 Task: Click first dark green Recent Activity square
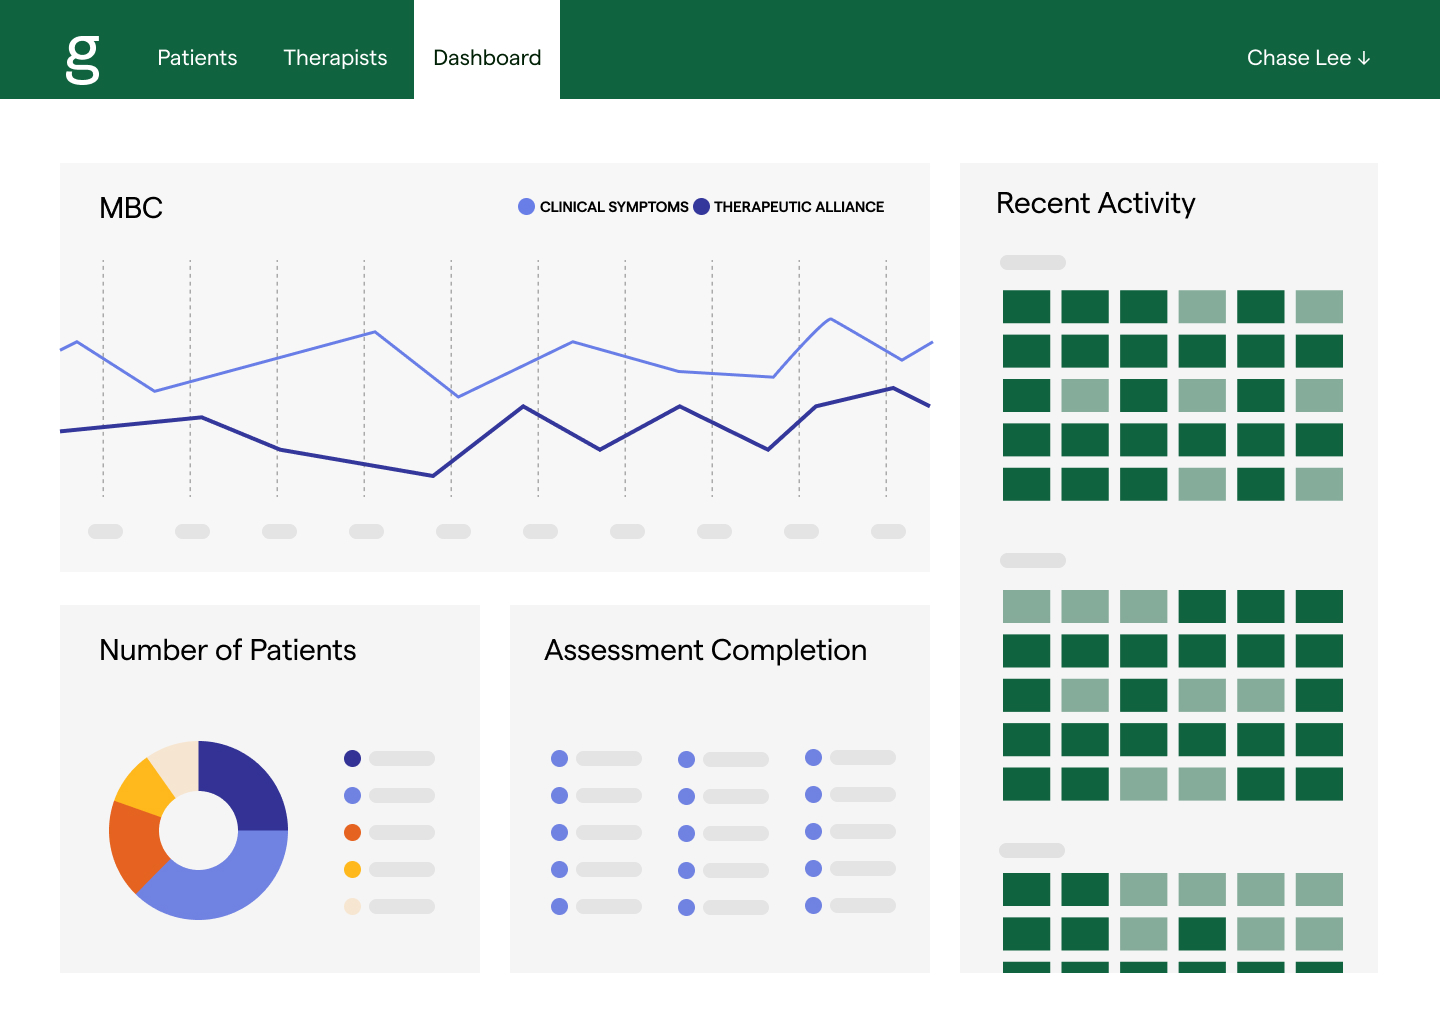click(1026, 307)
